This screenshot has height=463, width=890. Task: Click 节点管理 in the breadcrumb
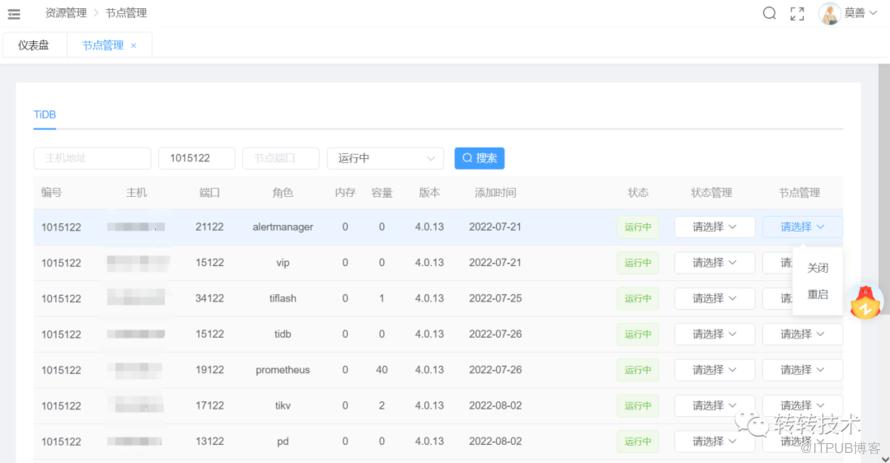pos(126,13)
